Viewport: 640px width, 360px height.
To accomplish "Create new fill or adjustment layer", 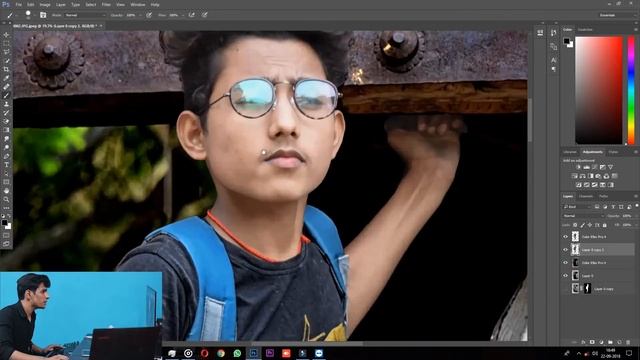I will pyautogui.click(x=601, y=342).
